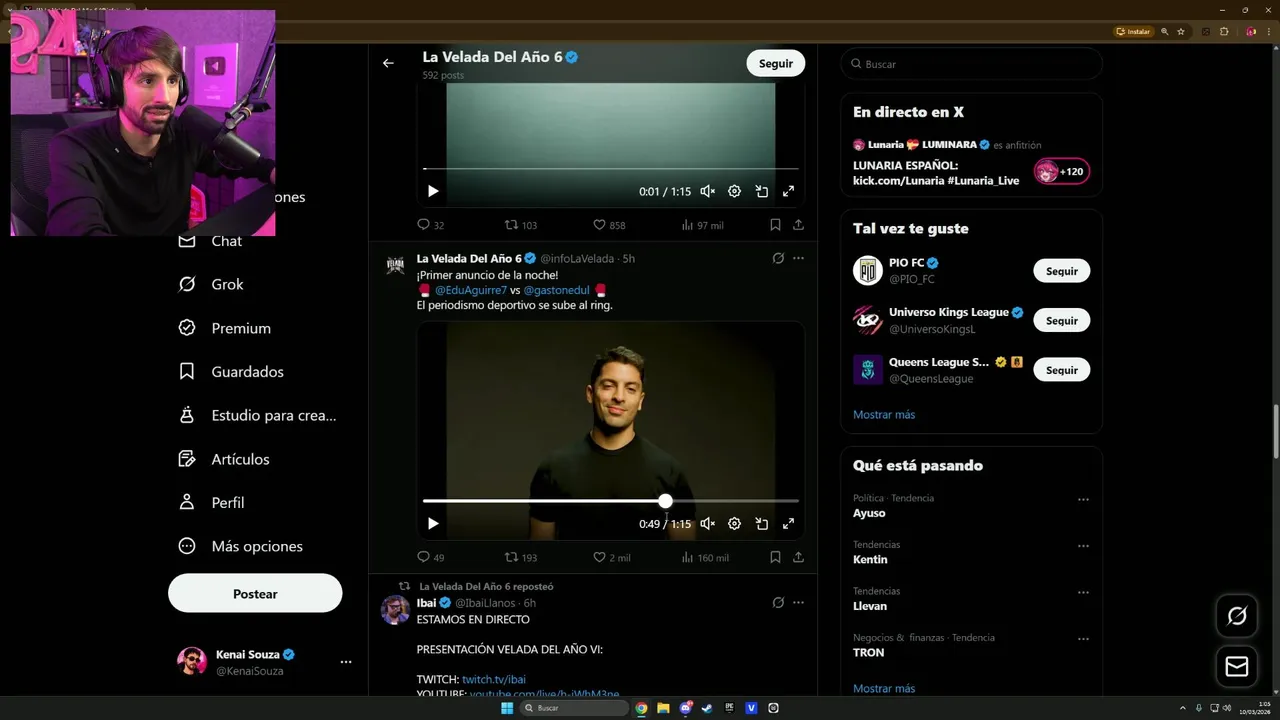Open the Ayuso trending topic
This screenshot has width=1280, height=720.
coord(869,513)
